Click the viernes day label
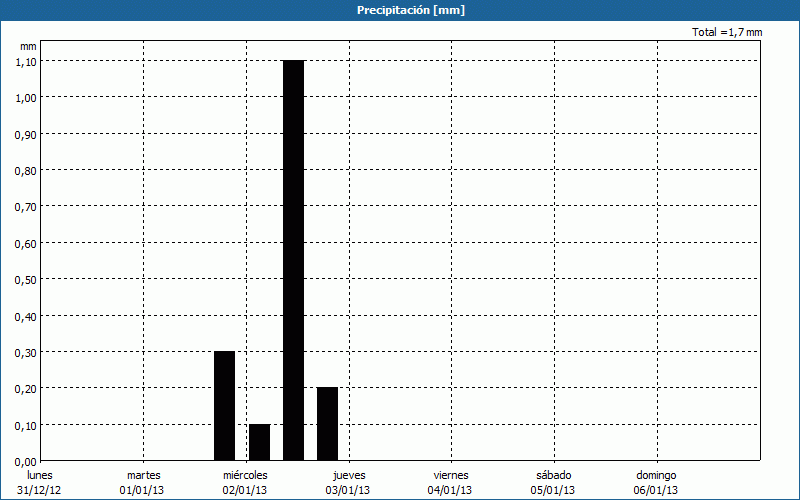Viewport: 800px width, 500px height. [x=451, y=475]
